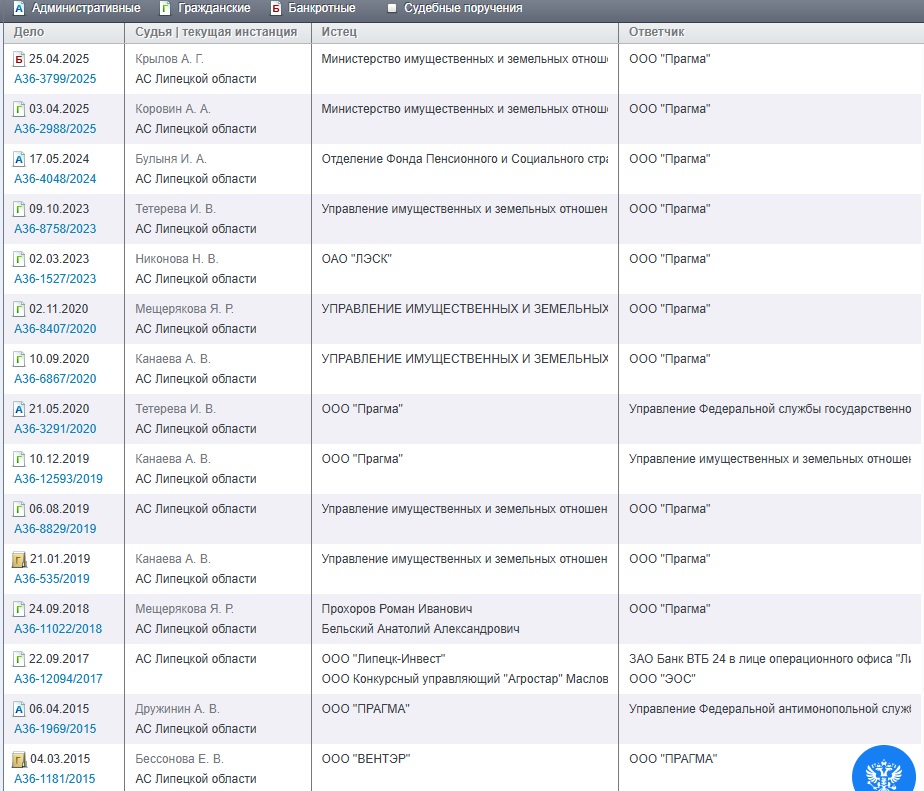Click civil case icon beside 22.09.2017
Screen dimensions: 924x791
[19, 659]
